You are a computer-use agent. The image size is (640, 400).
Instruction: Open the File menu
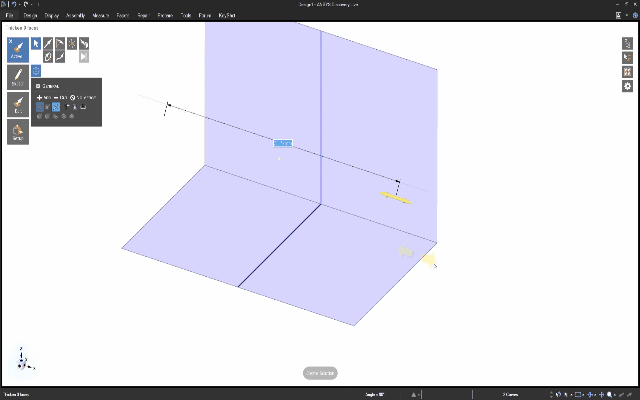pyautogui.click(x=9, y=16)
